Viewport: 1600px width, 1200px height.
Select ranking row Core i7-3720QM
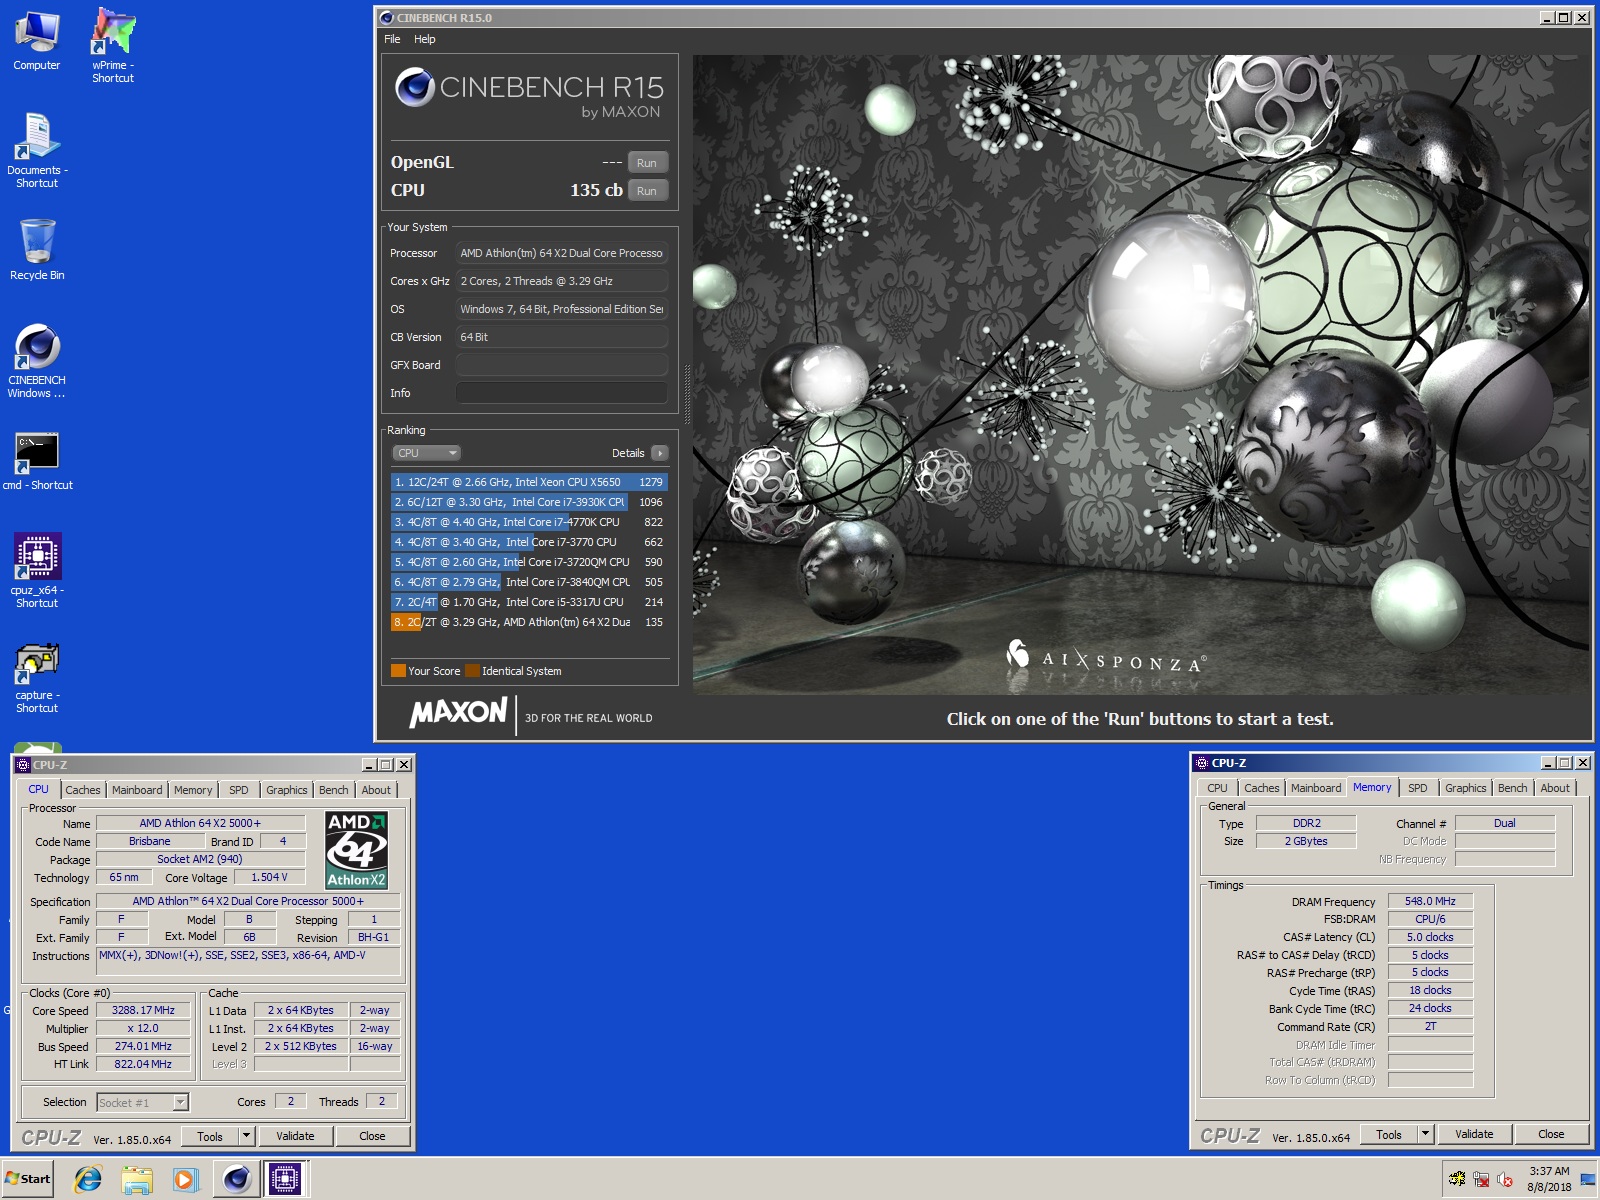click(529, 562)
